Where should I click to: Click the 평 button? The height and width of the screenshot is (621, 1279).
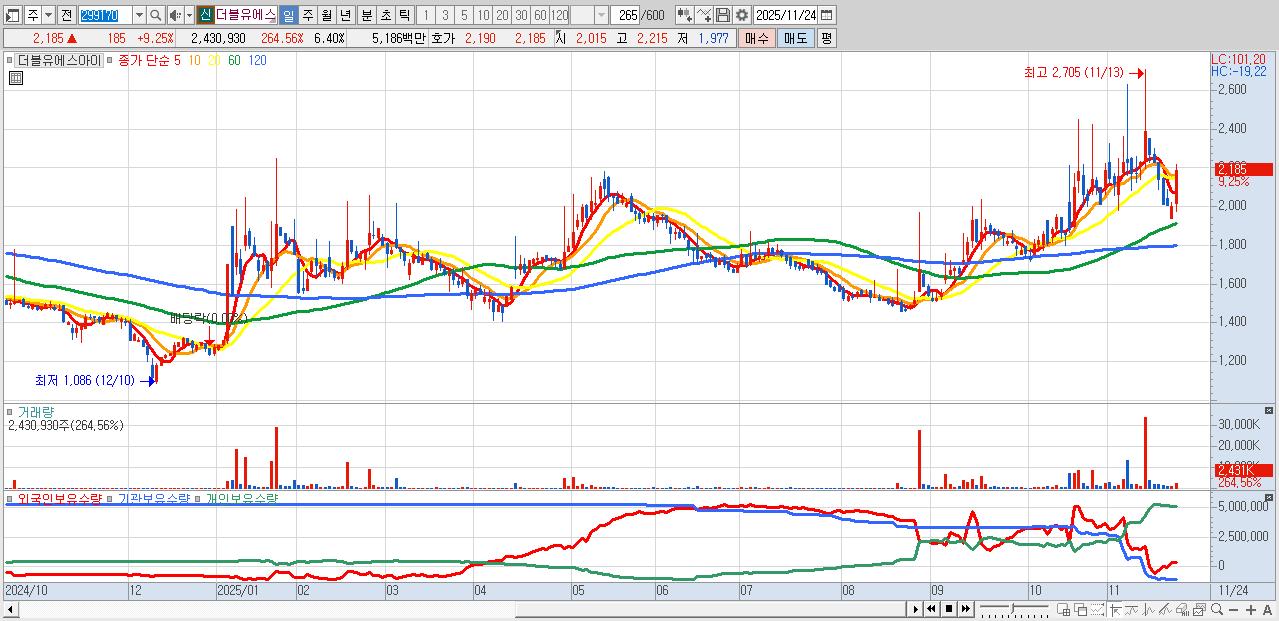(826, 38)
